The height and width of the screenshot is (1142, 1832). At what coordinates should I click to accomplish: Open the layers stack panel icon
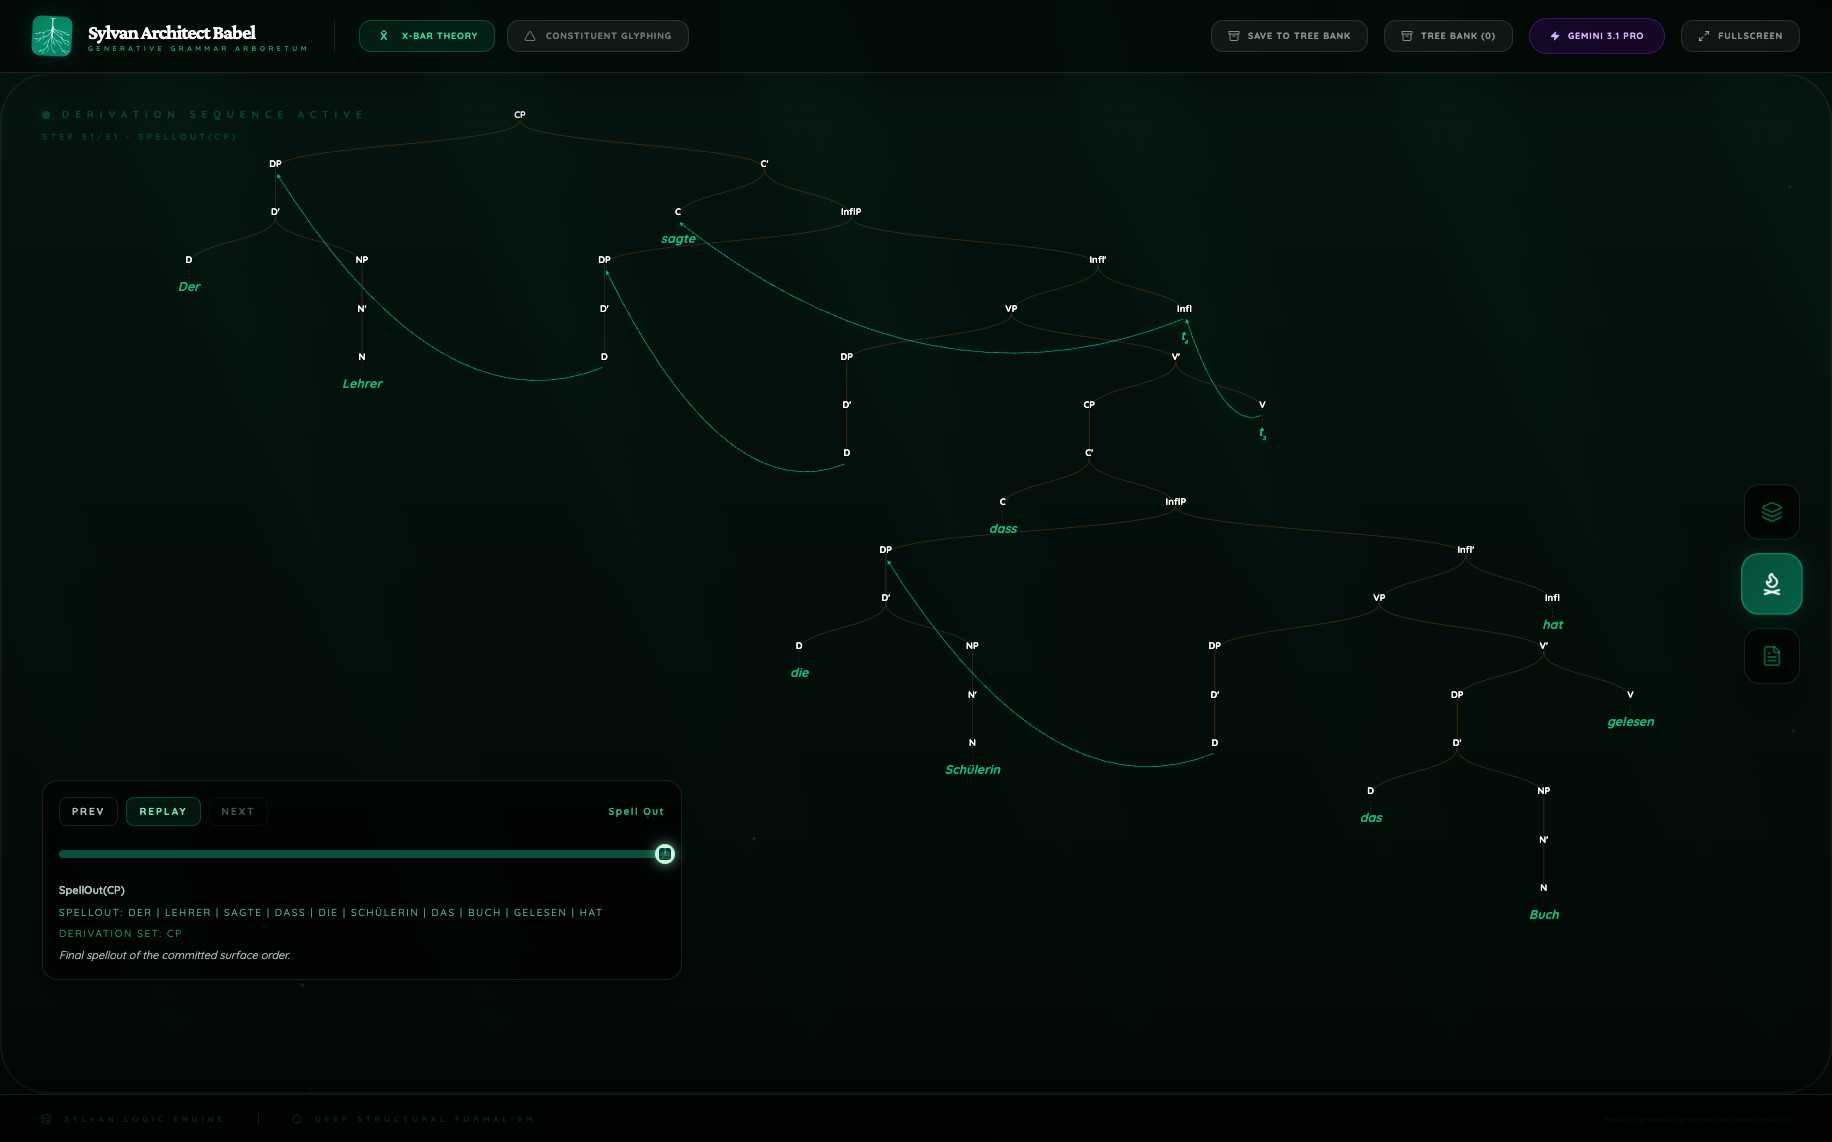click(x=1772, y=512)
